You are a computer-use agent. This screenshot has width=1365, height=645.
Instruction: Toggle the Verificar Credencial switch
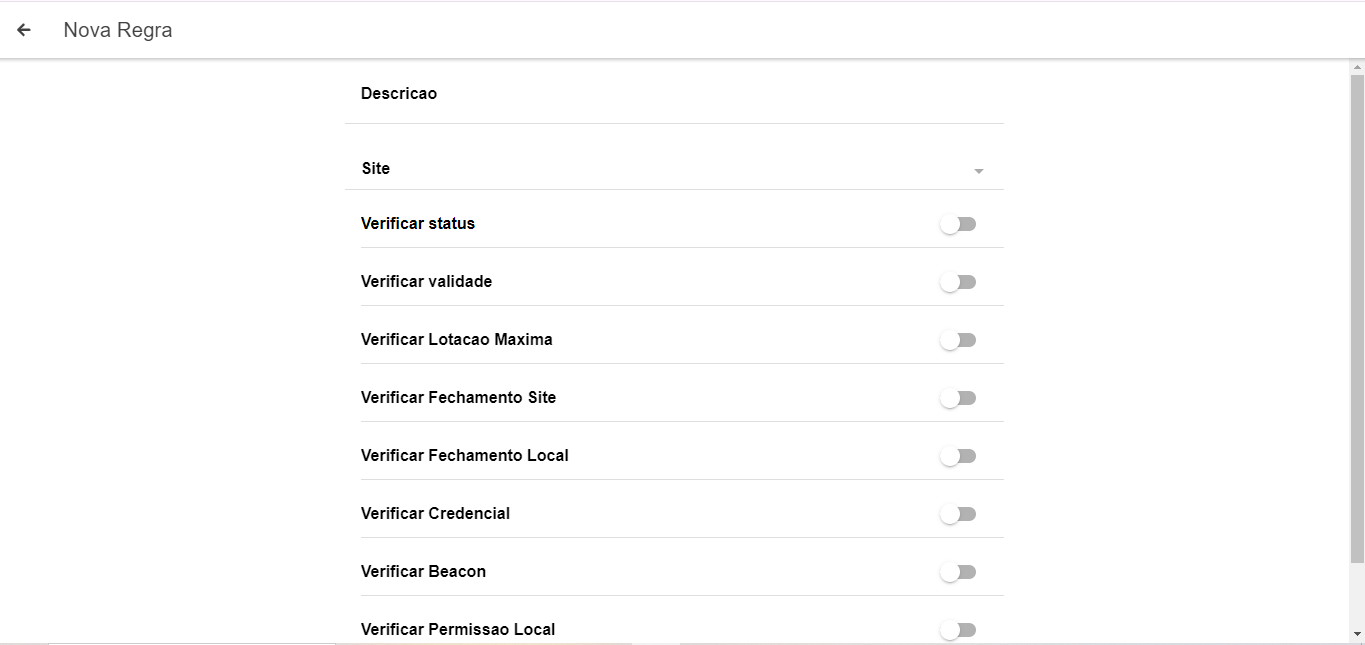958,514
